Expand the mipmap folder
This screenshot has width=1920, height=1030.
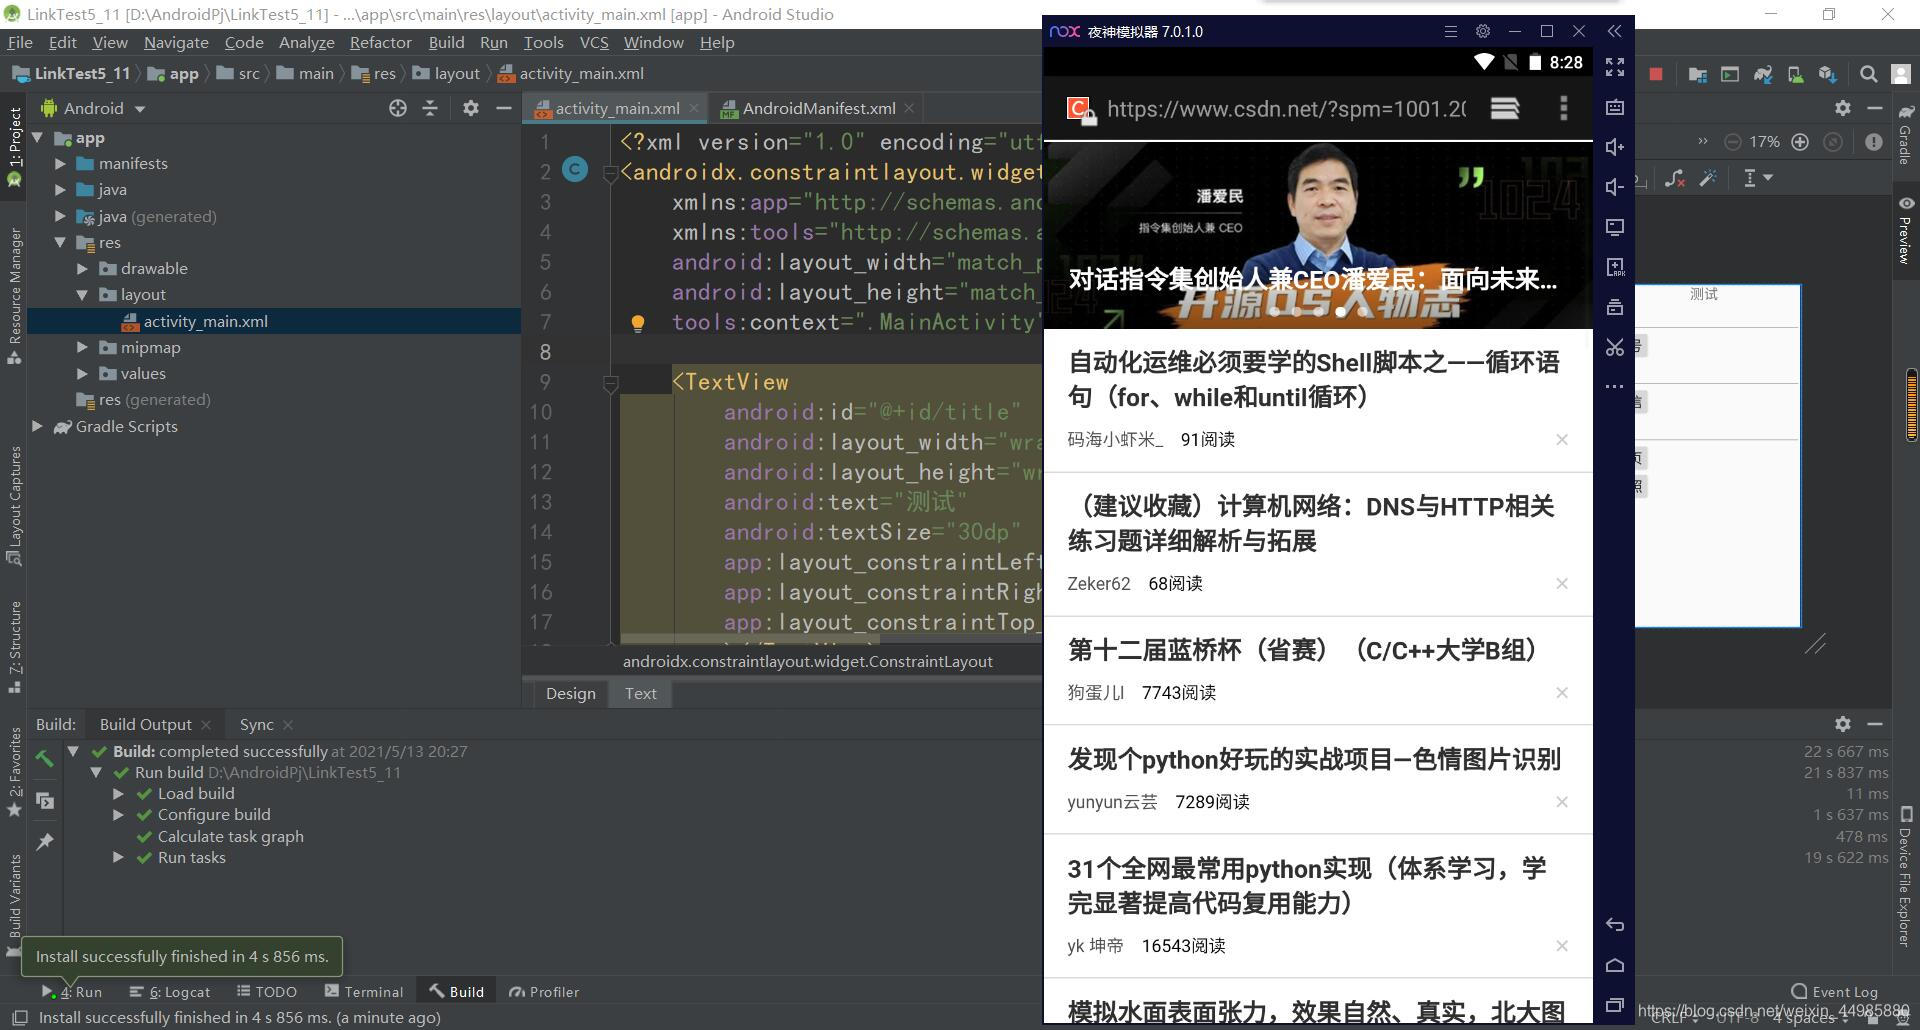tap(83, 347)
